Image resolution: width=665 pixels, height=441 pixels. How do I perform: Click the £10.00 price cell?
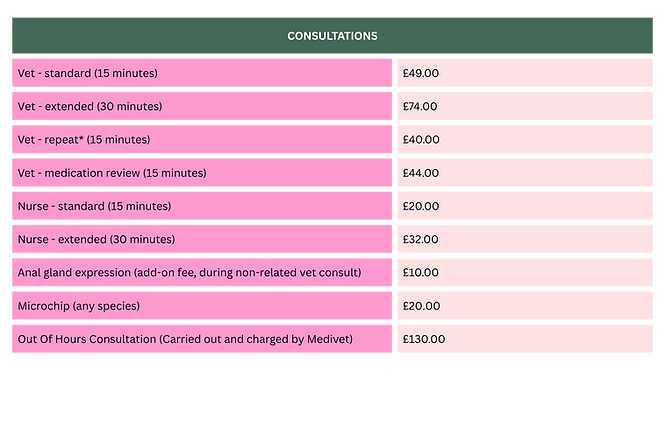coord(525,272)
